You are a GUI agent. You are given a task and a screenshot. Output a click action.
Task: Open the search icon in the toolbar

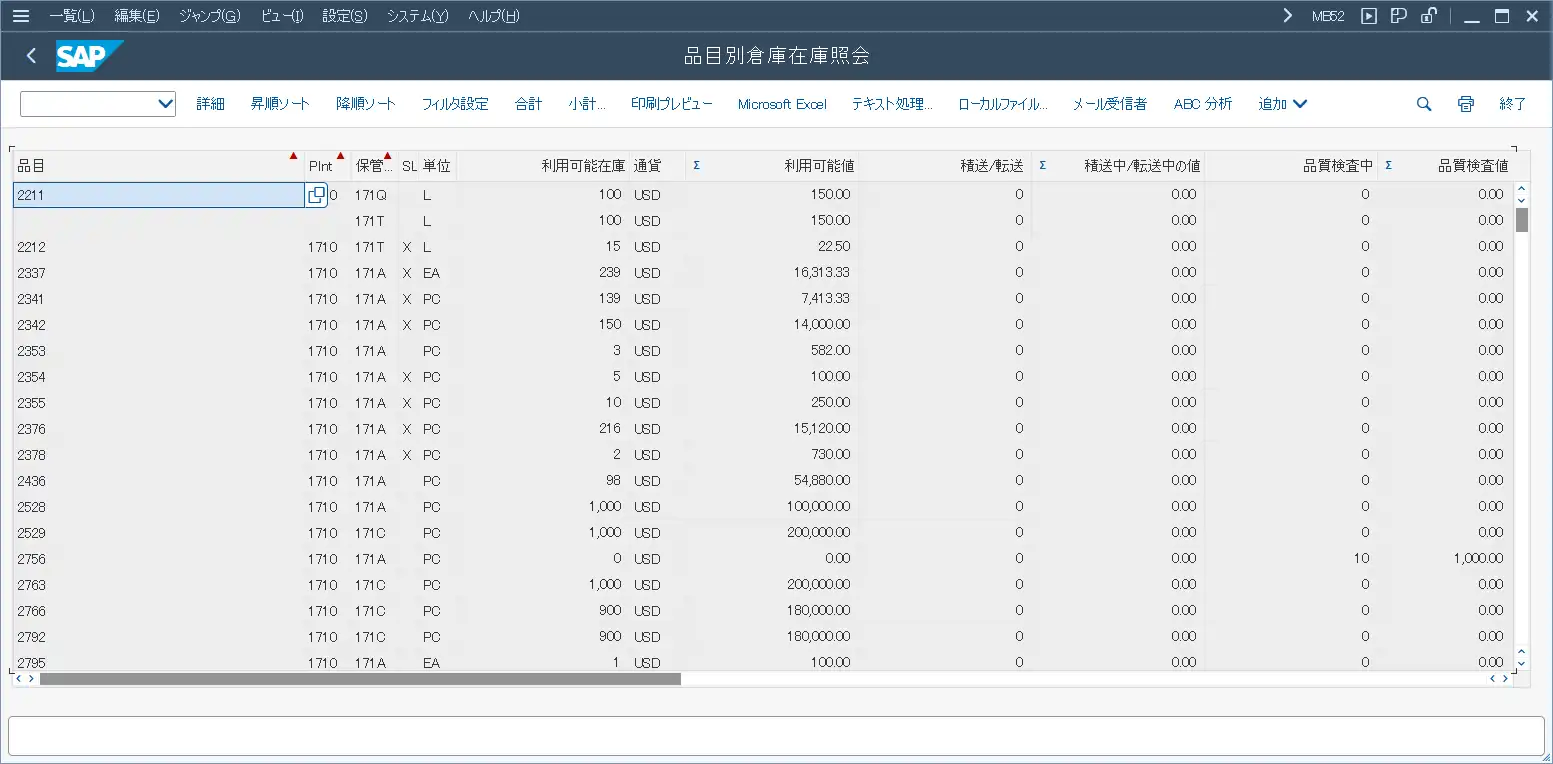(1423, 103)
